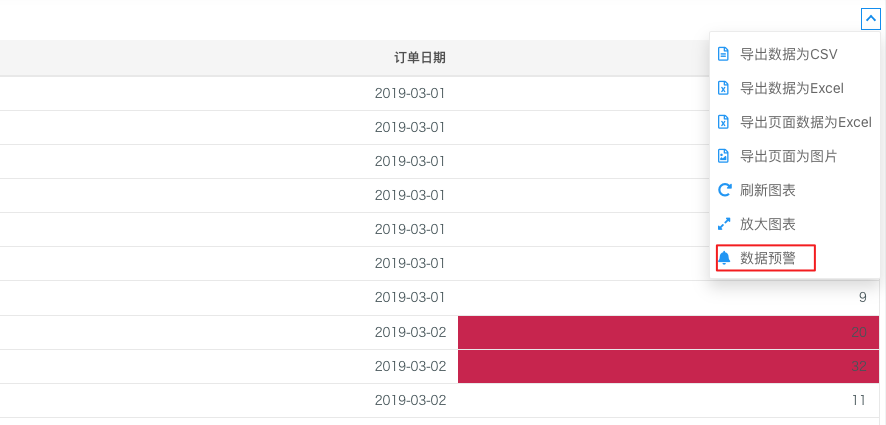Choose 导出数据为Excel from the menu
Screen dimensions: 886x425
point(792,88)
